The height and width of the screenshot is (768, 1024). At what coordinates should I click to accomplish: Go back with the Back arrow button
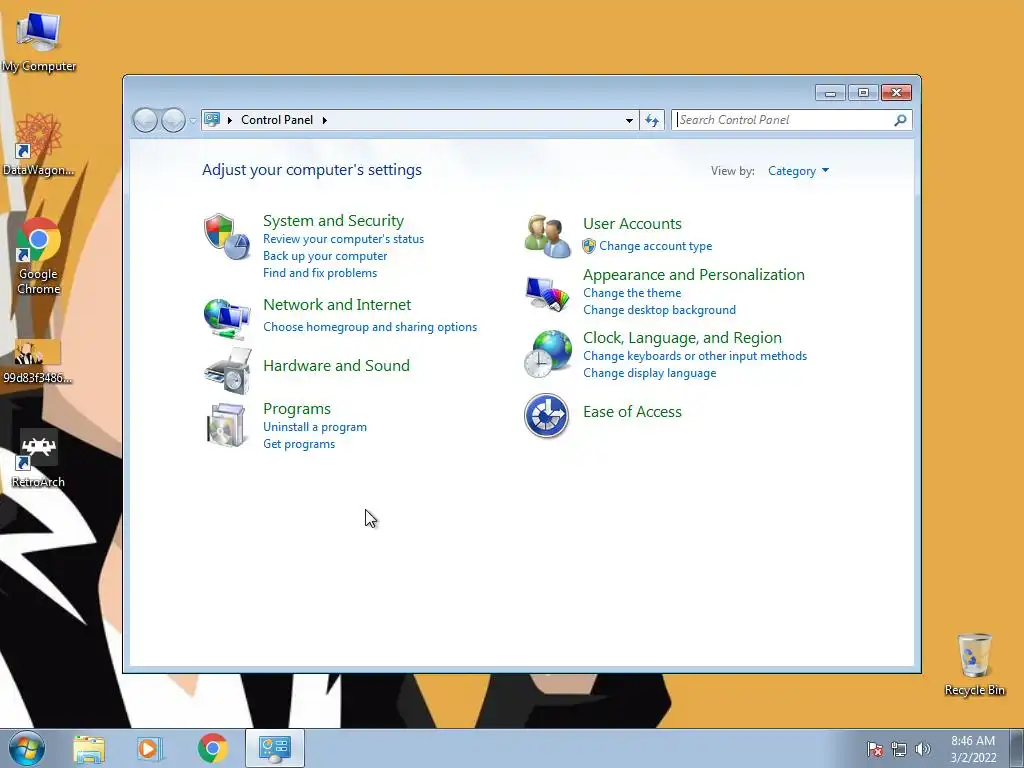(145, 120)
